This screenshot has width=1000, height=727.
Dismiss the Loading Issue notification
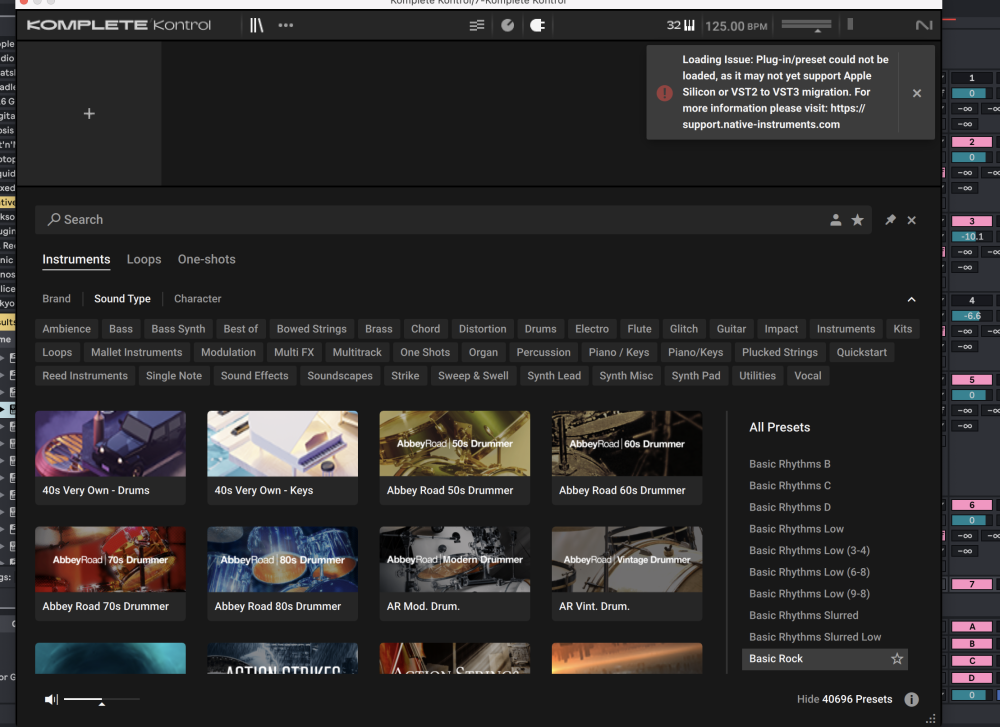click(x=917, y=93)
